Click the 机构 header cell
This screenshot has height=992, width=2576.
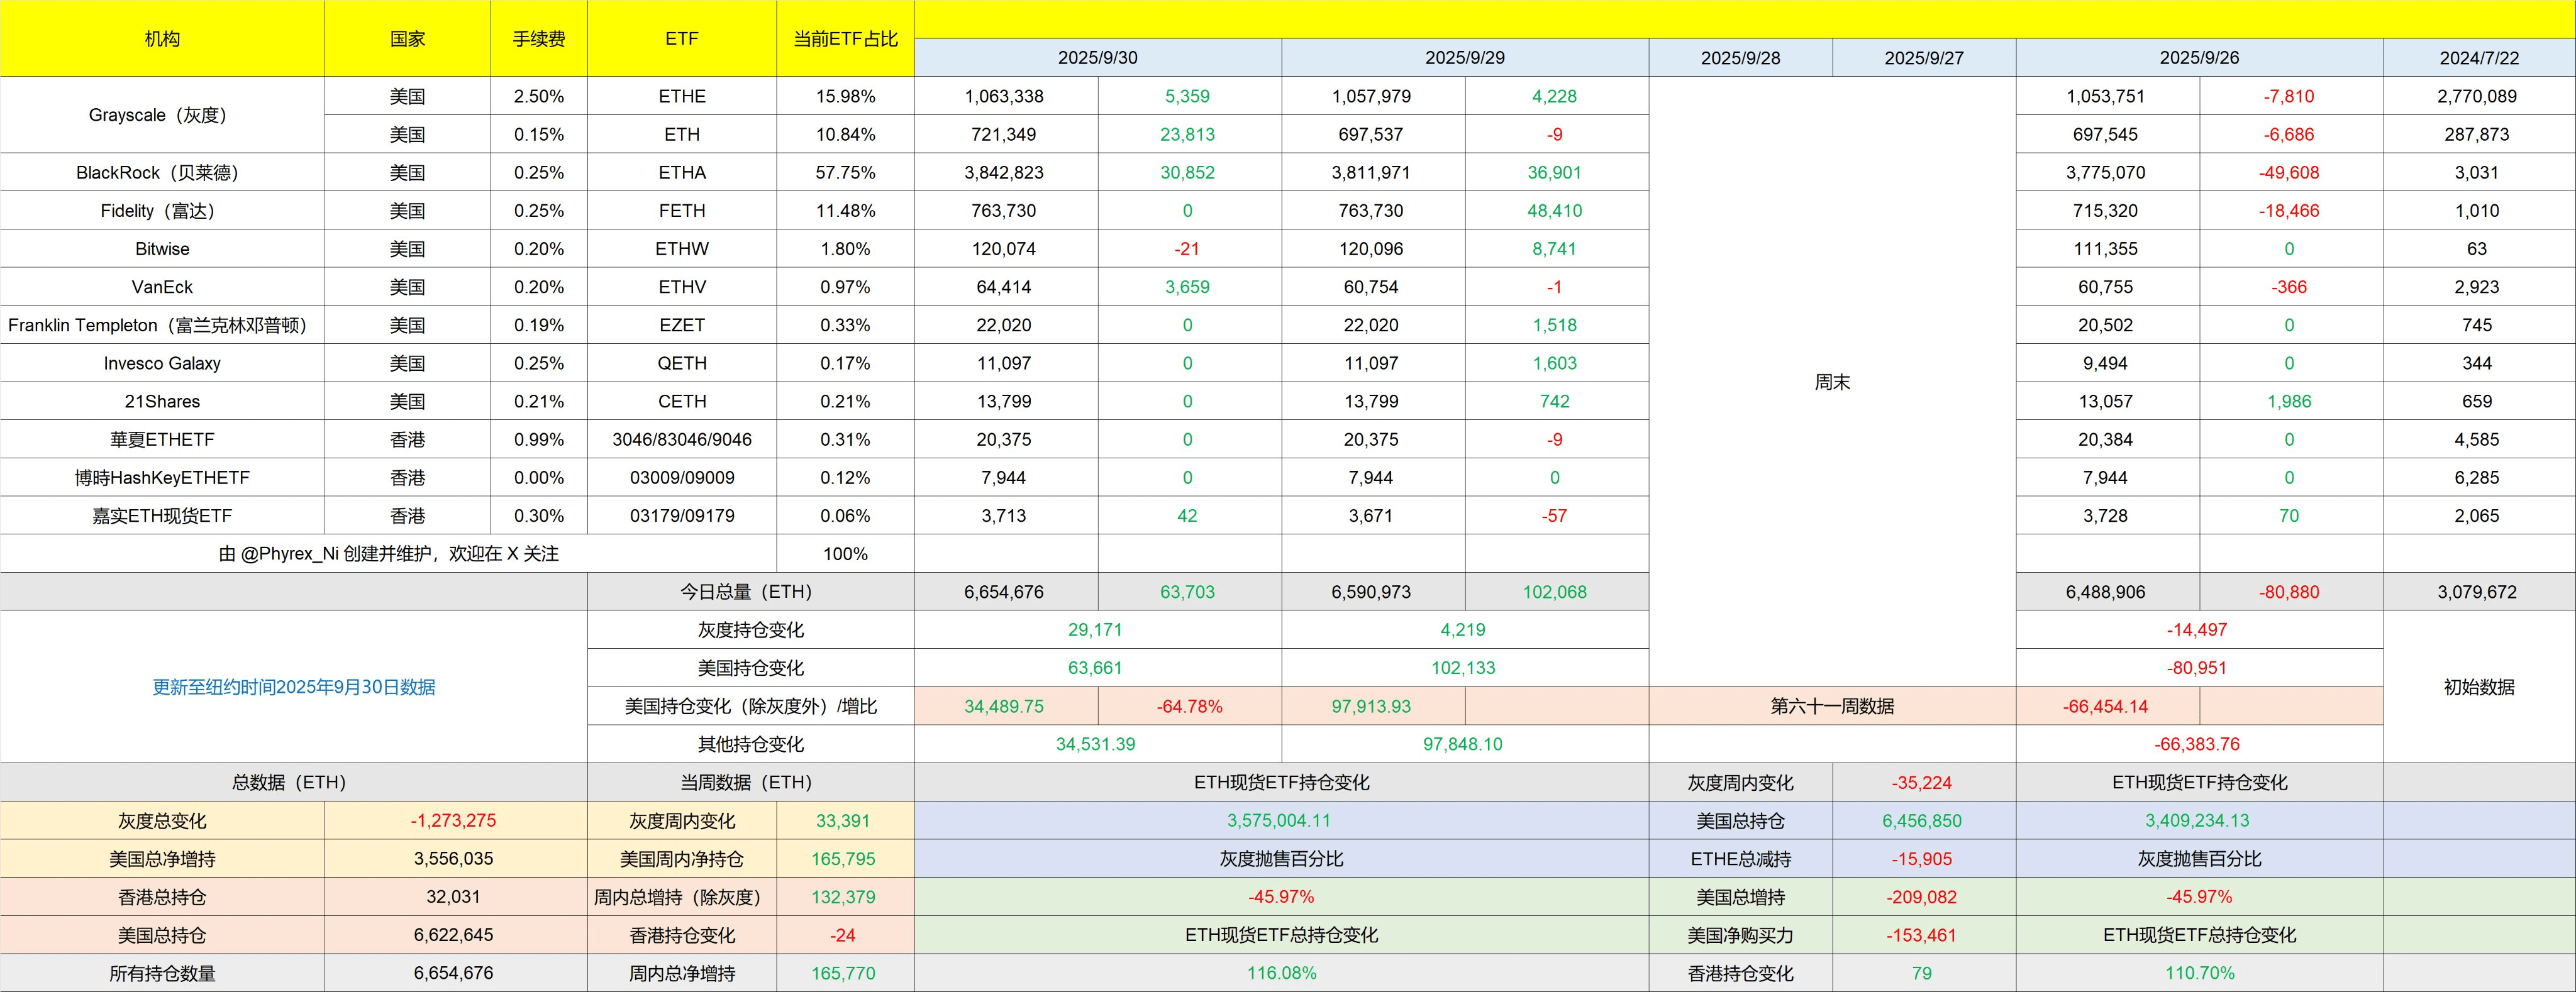click(x=162, y=39)
